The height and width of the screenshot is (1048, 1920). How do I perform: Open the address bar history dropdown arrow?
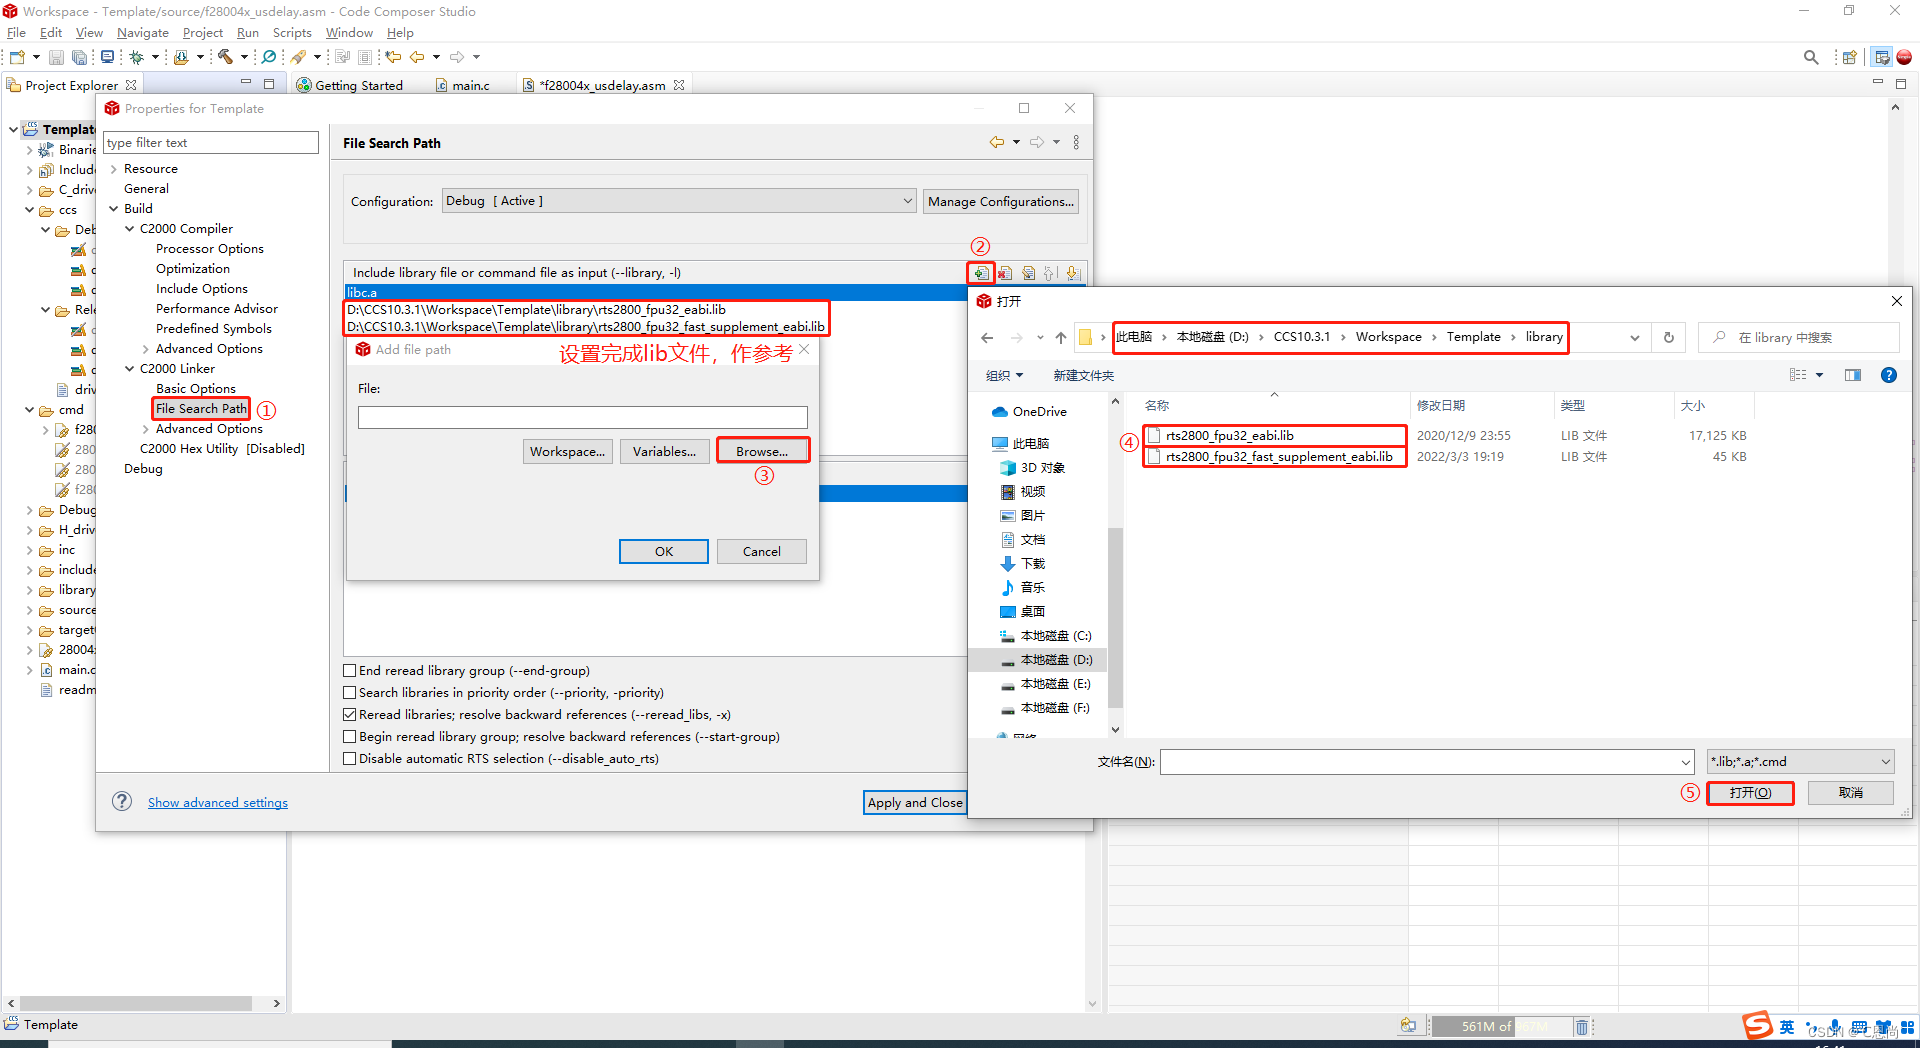pos(1635,338)
